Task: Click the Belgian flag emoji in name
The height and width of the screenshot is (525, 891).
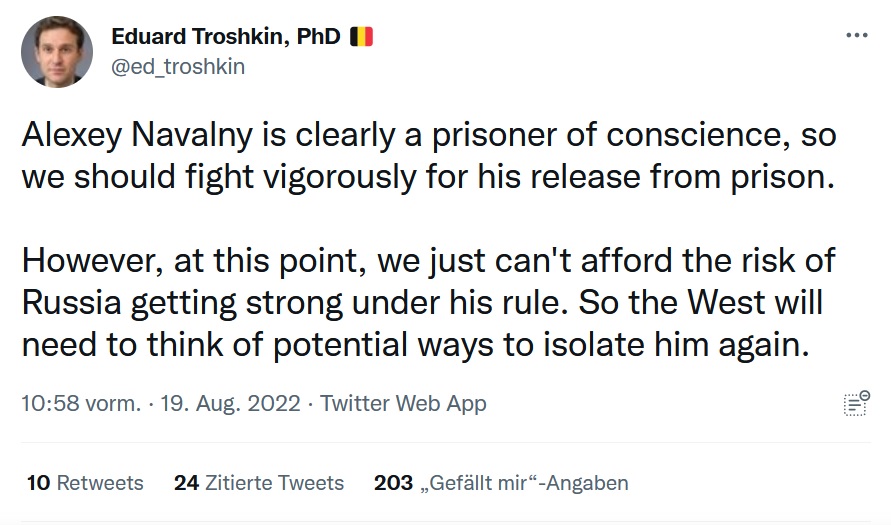Action: [361, 36]
